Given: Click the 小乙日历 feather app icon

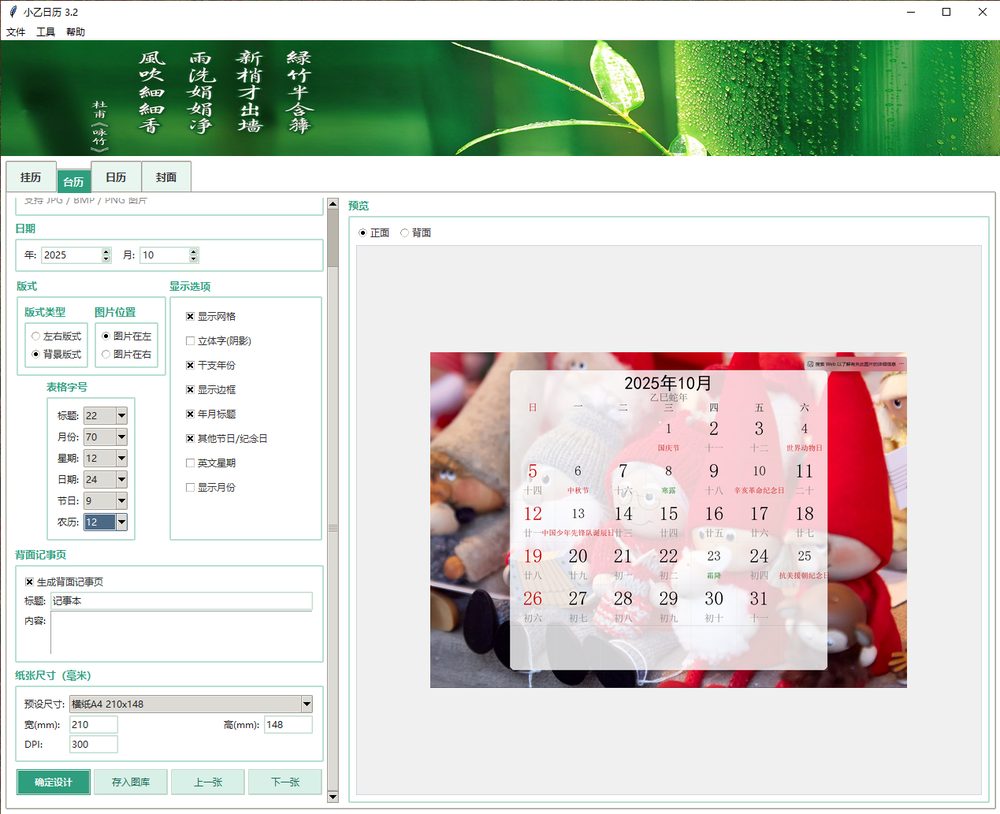Looking at the screenshot, I should [x=13, y=11].
